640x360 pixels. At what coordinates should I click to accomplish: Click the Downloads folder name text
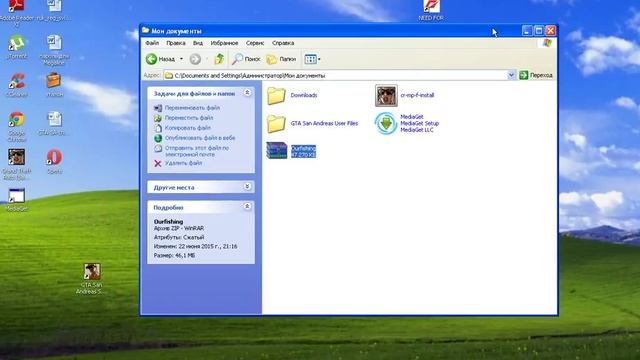pos(304,95)
